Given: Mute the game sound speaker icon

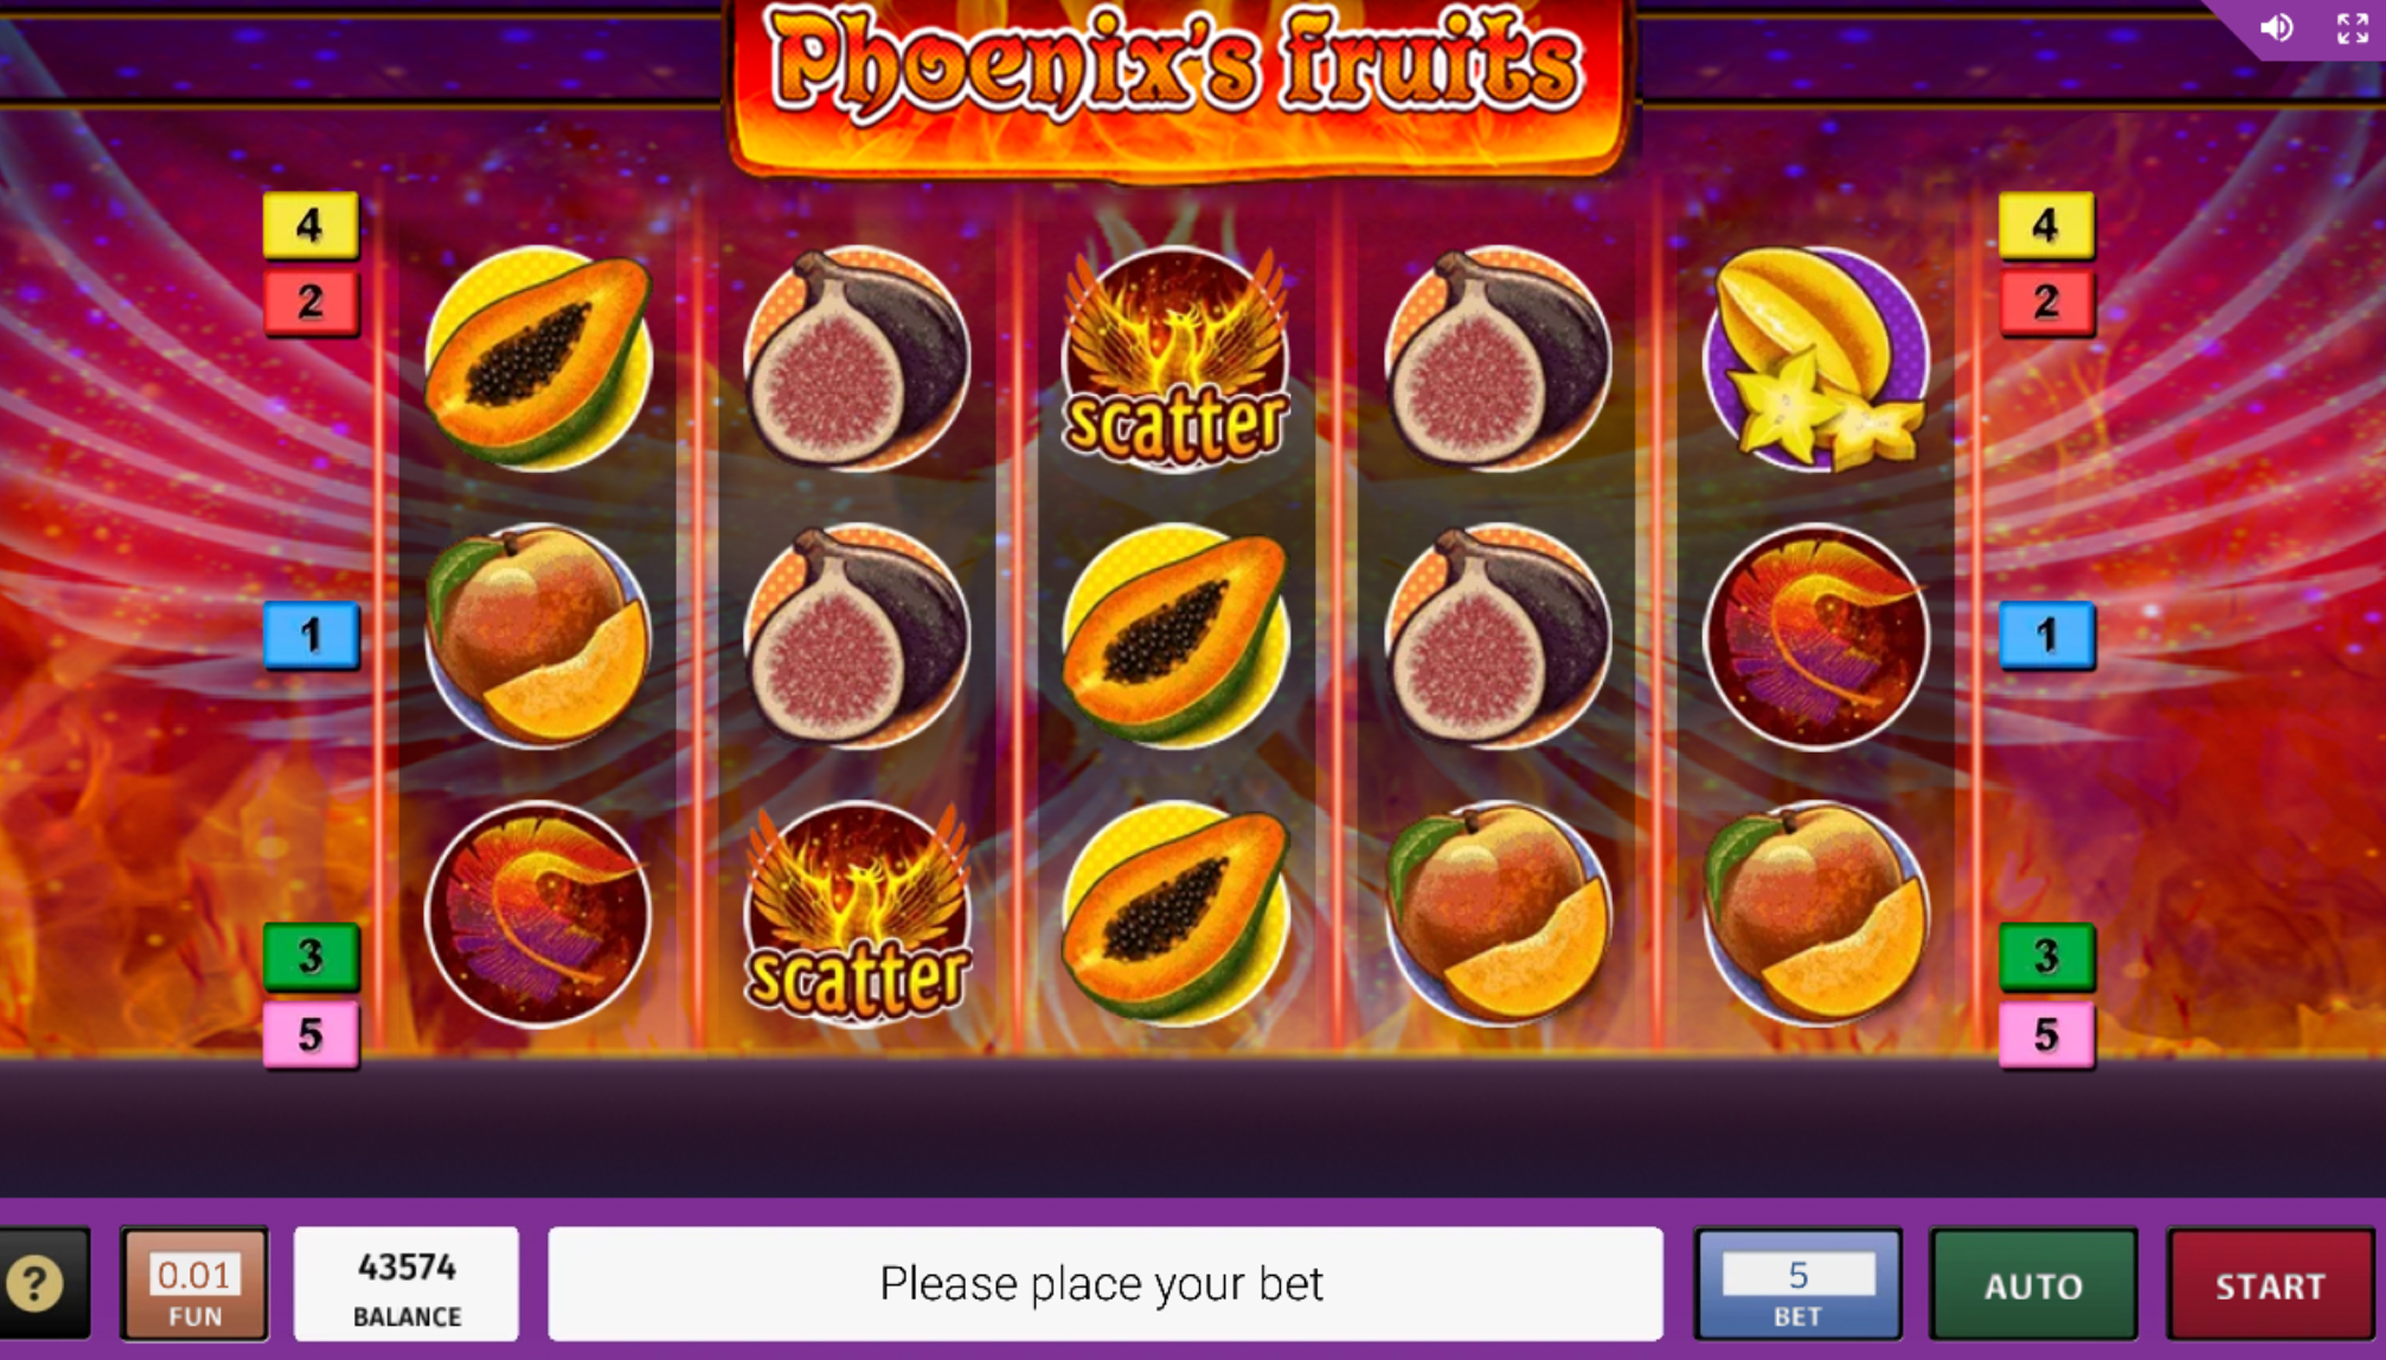Looking at the screenshot, I should pos(2277,28).
